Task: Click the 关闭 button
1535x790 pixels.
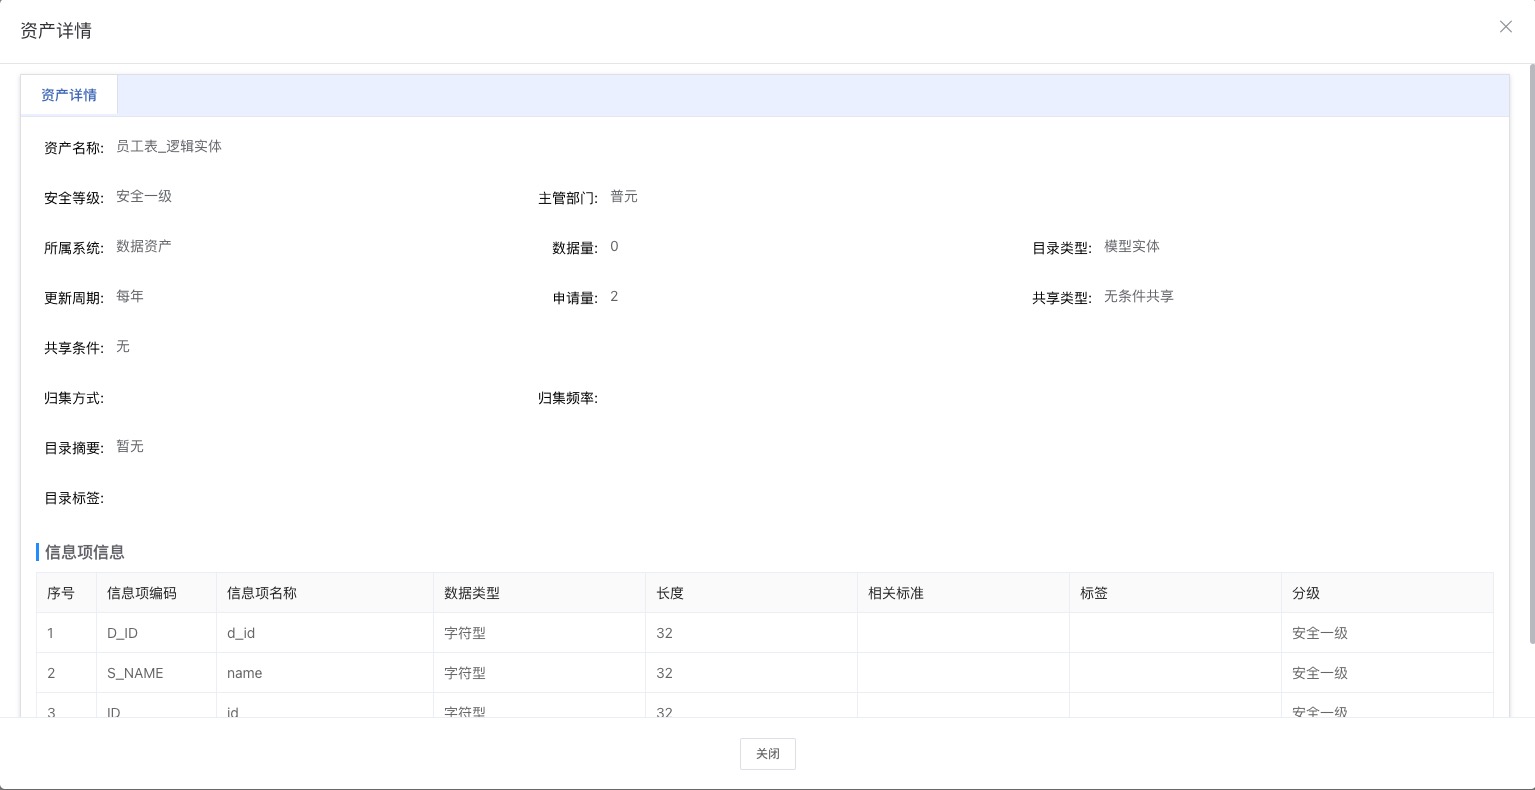Action: (x=768, y=754)
